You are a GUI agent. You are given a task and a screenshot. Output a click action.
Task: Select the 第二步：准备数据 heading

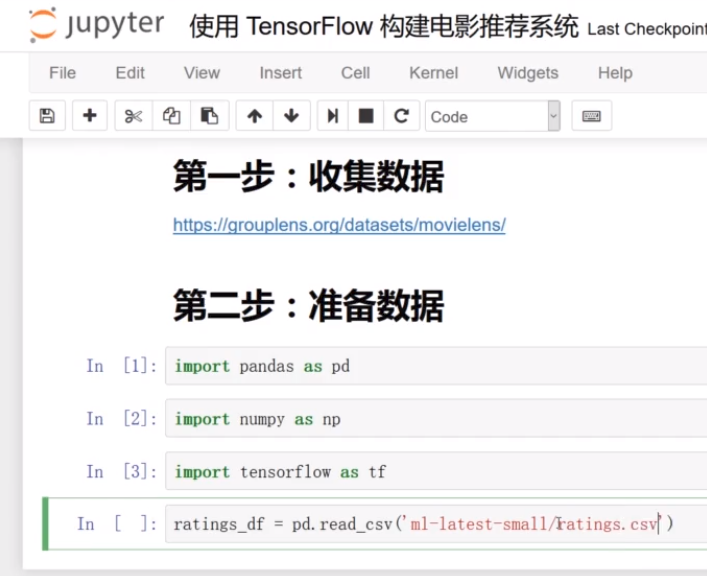[309, 305]
